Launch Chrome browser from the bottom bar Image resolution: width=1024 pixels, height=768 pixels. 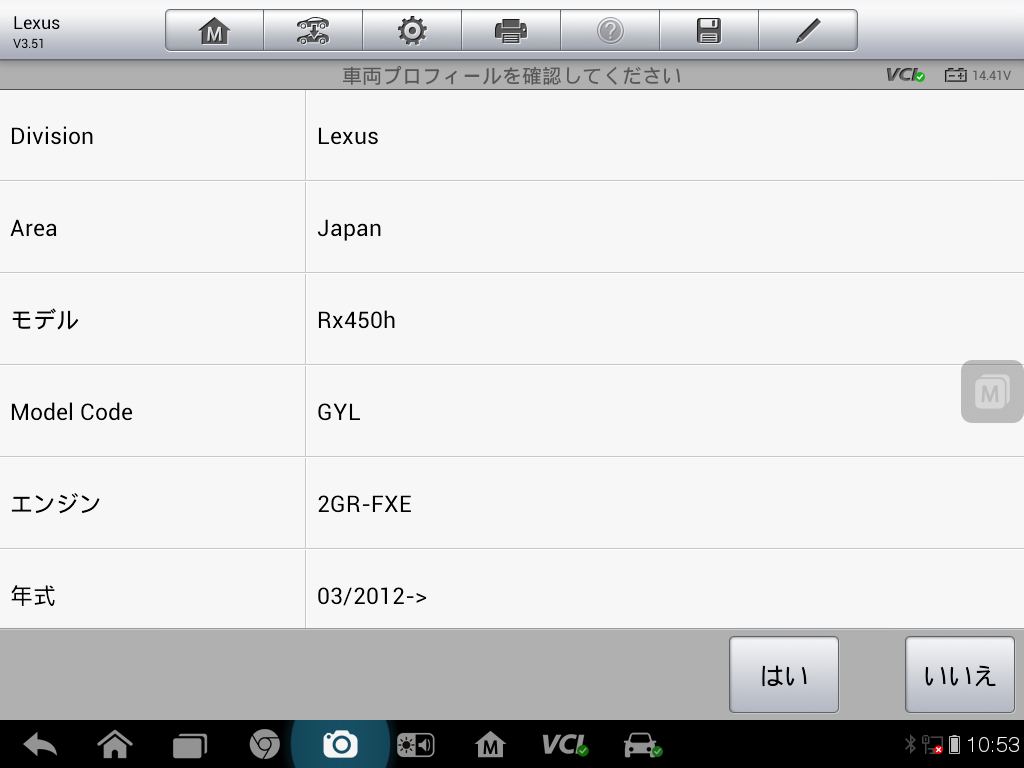click(x=264, y=744)
